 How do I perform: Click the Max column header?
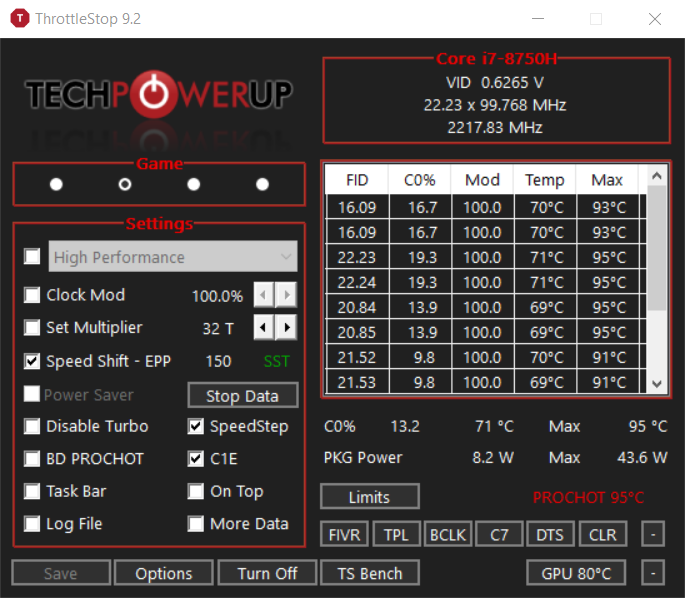607,180
